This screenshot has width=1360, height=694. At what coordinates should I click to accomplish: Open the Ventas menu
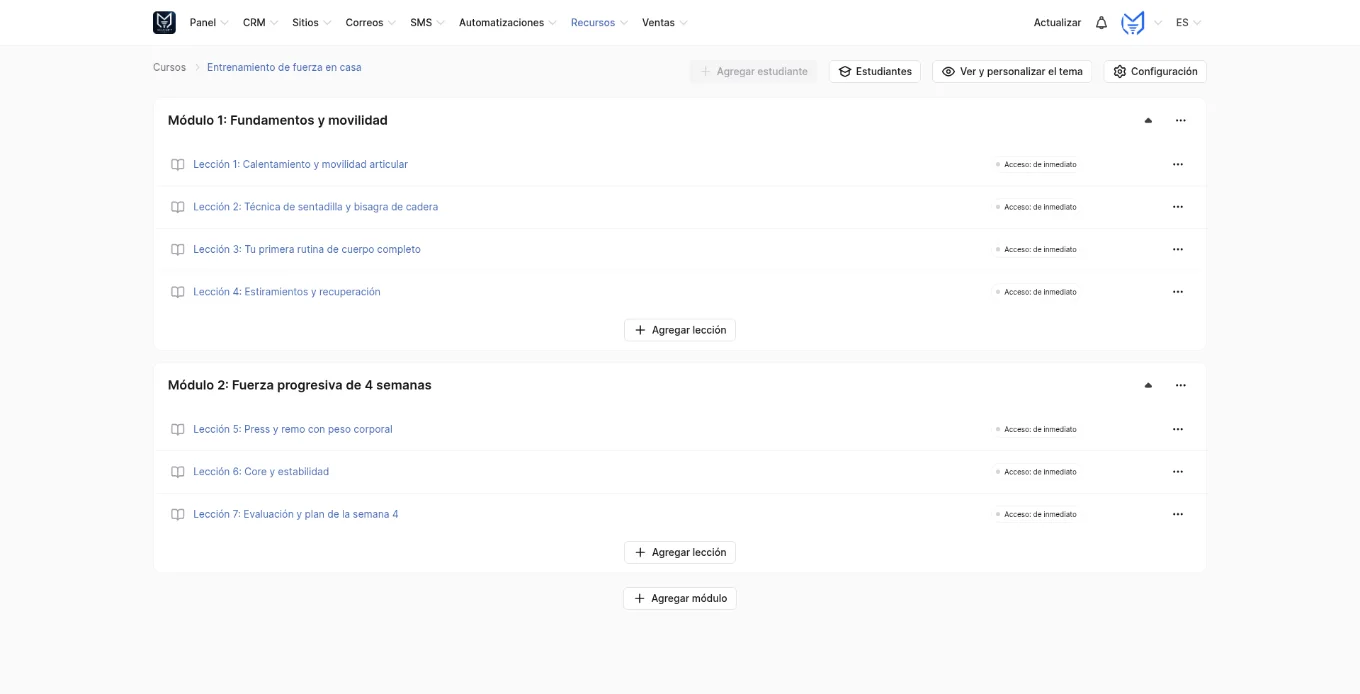pos(665,22)
